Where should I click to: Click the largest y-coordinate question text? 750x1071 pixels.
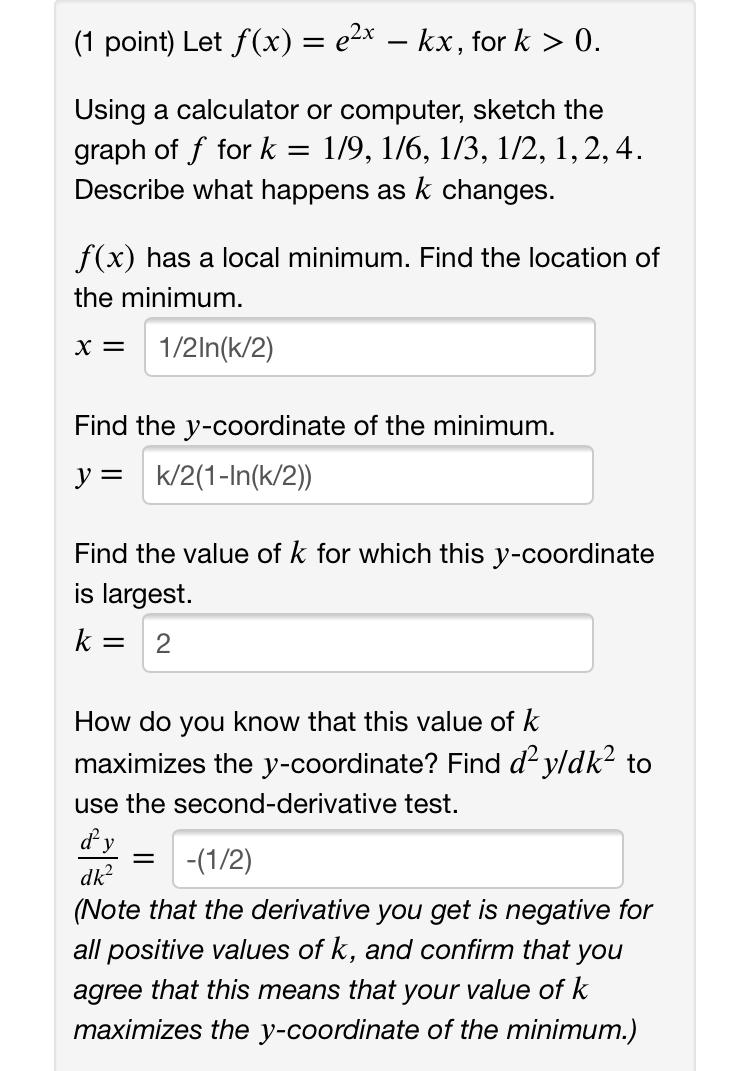point(364,573)
